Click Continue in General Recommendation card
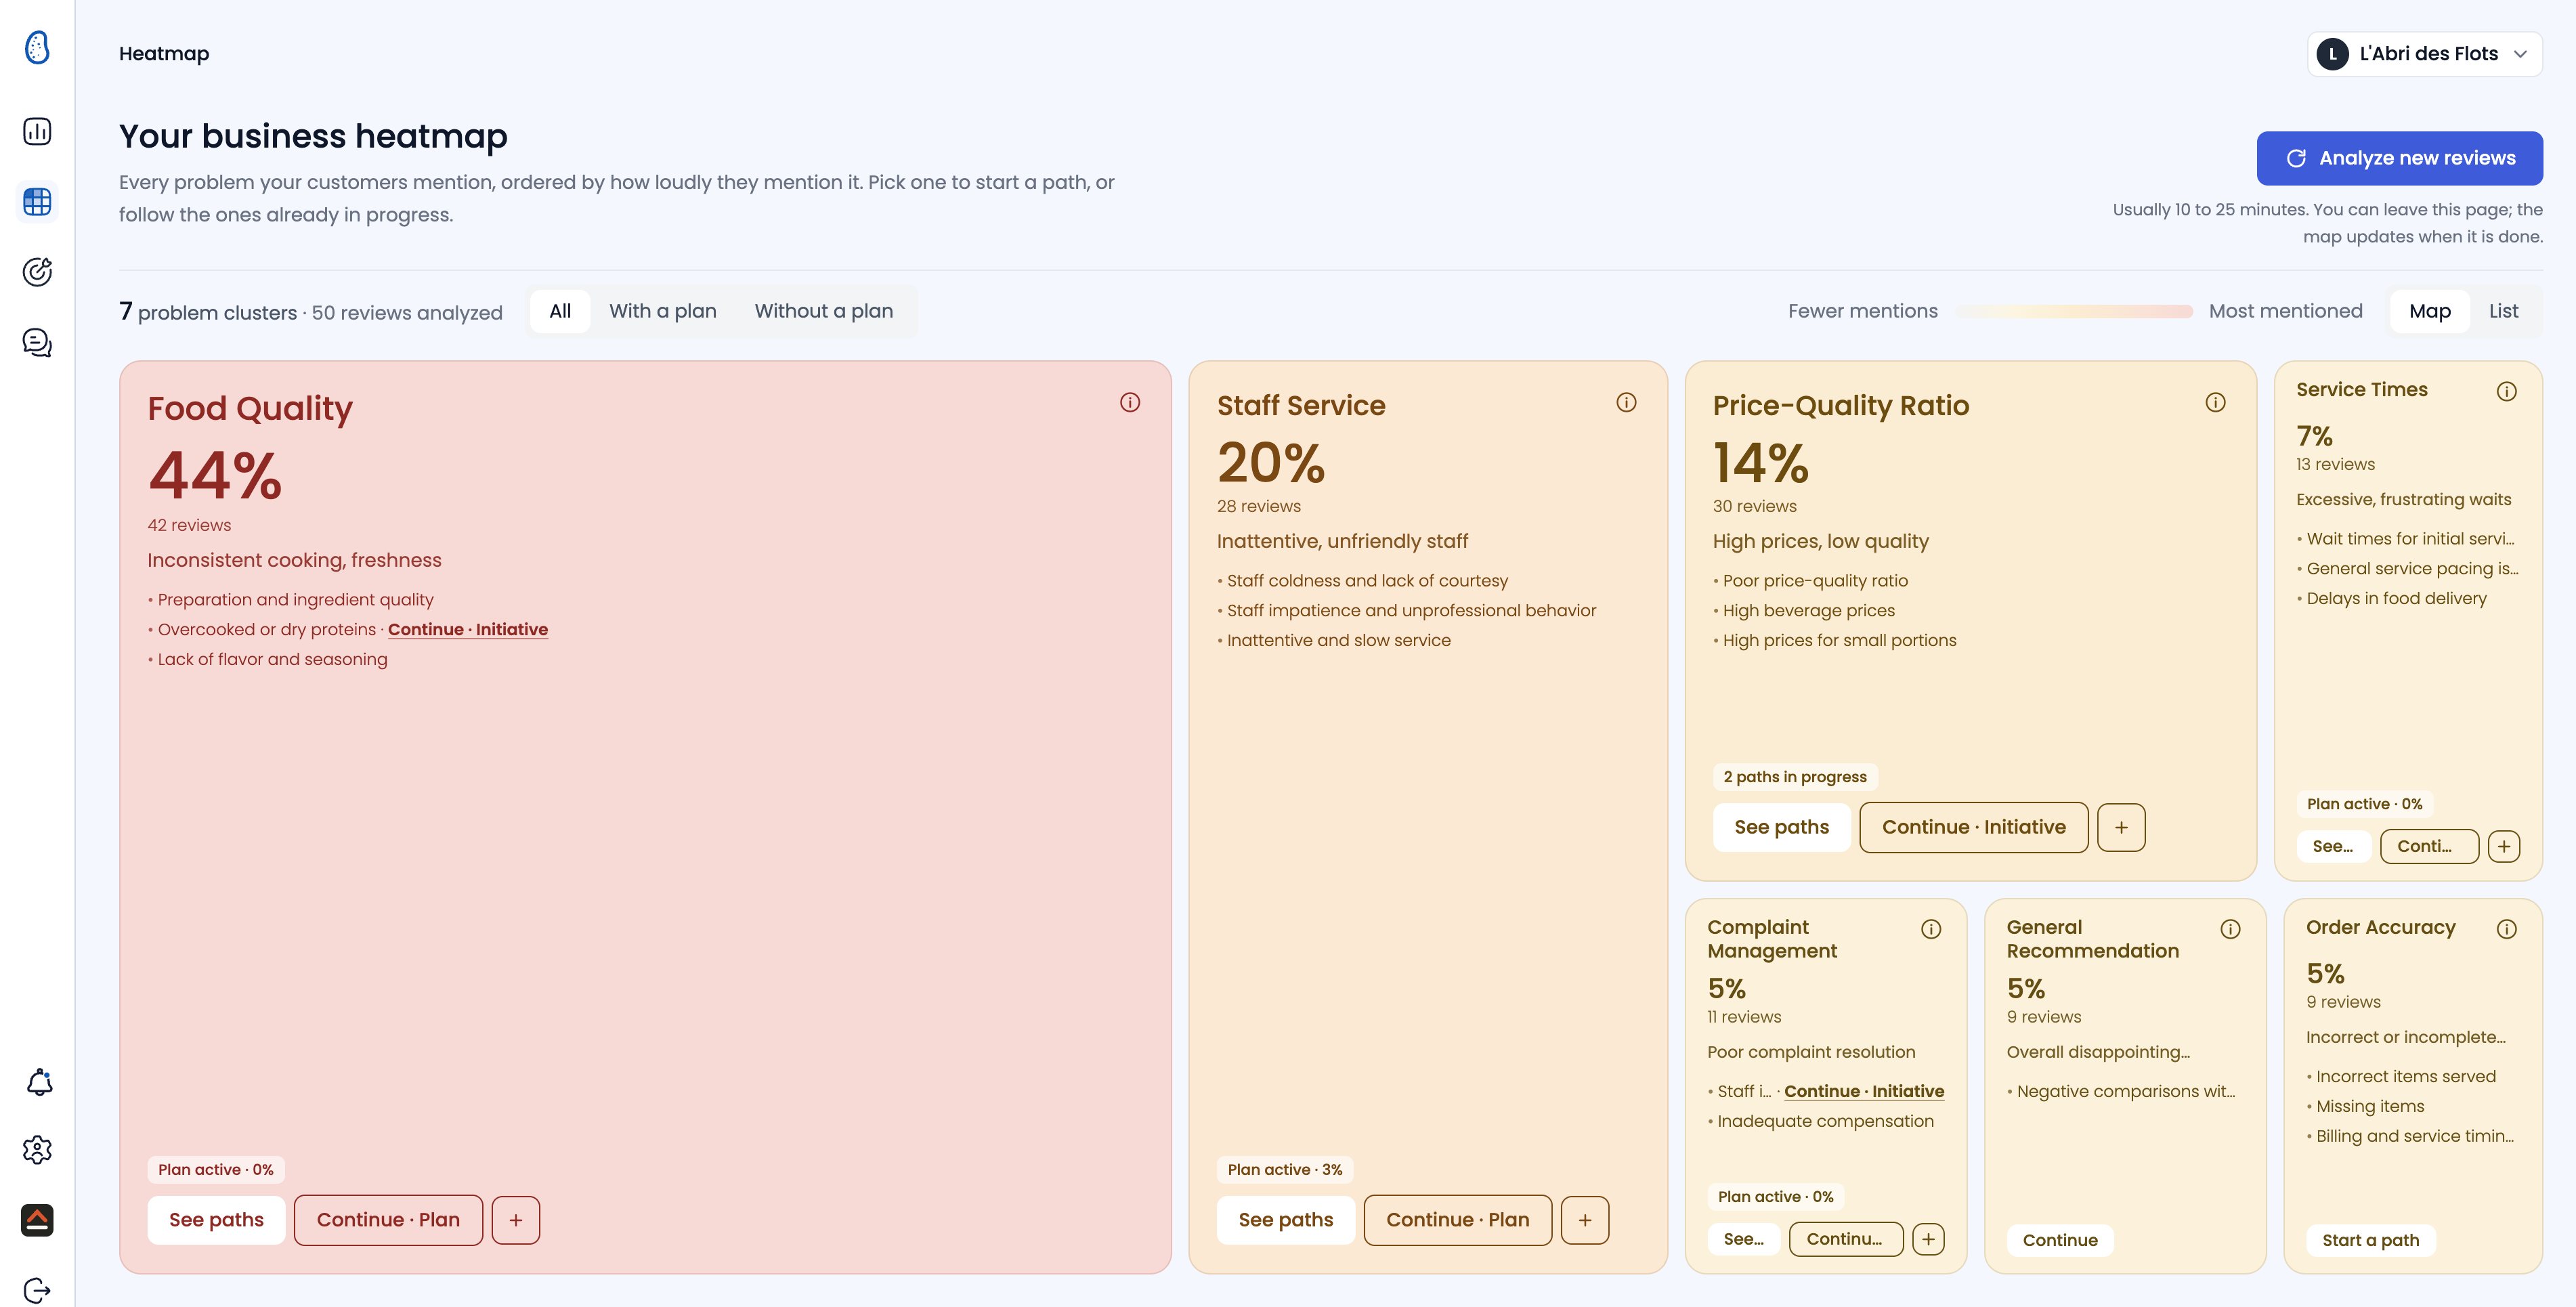Image resolution: width=2576 pixels, height=1307 pixels. click(2060, 1240)
